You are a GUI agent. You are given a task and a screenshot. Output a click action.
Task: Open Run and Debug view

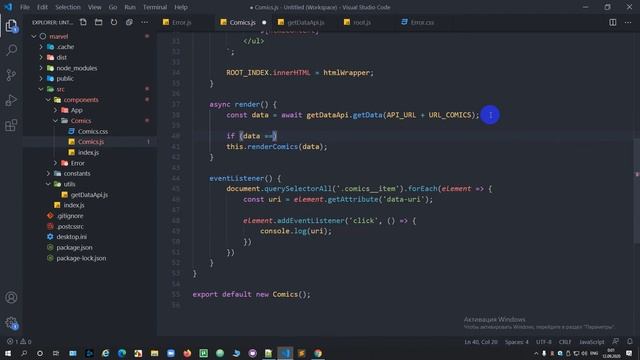tap(11, 100)
